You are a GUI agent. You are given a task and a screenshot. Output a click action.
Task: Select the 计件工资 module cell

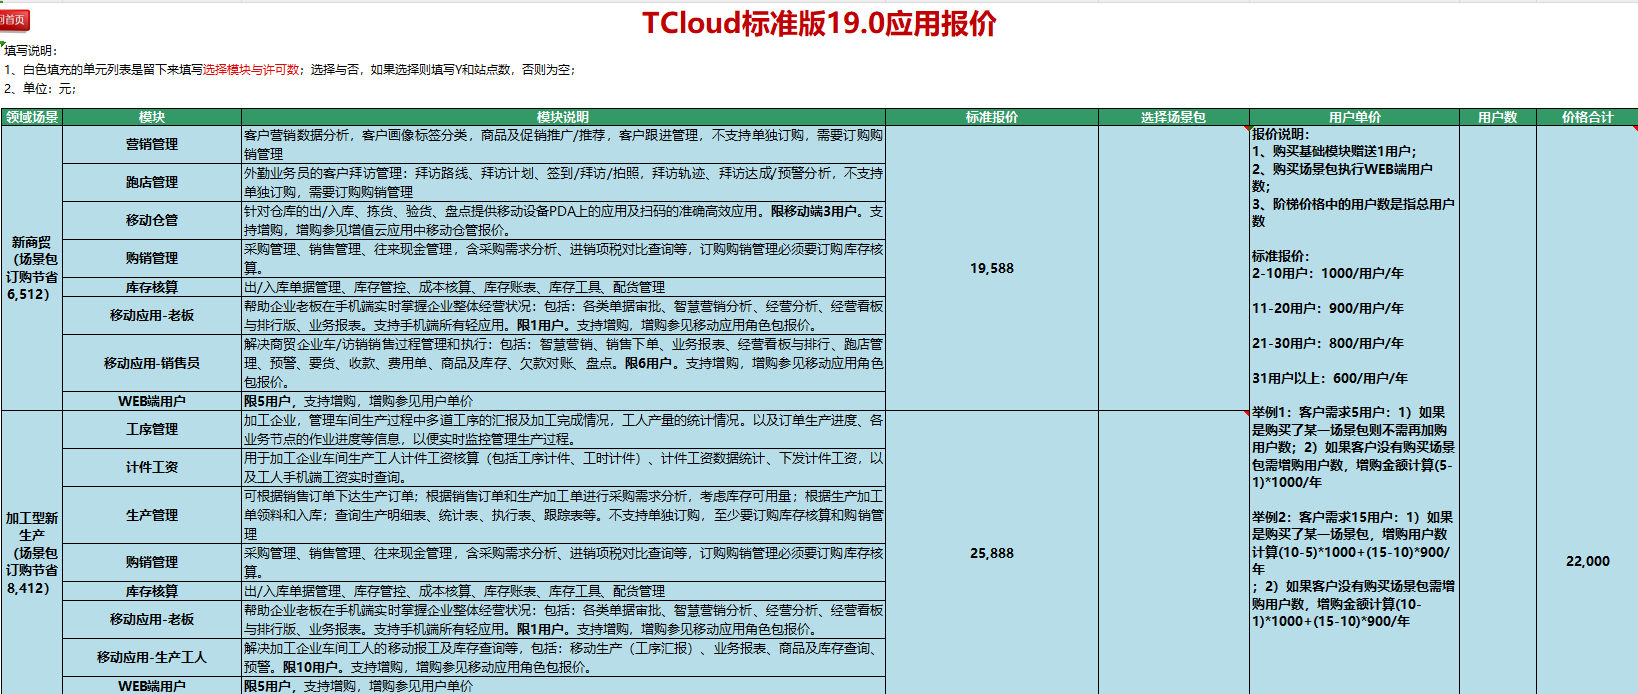[152, 467]
